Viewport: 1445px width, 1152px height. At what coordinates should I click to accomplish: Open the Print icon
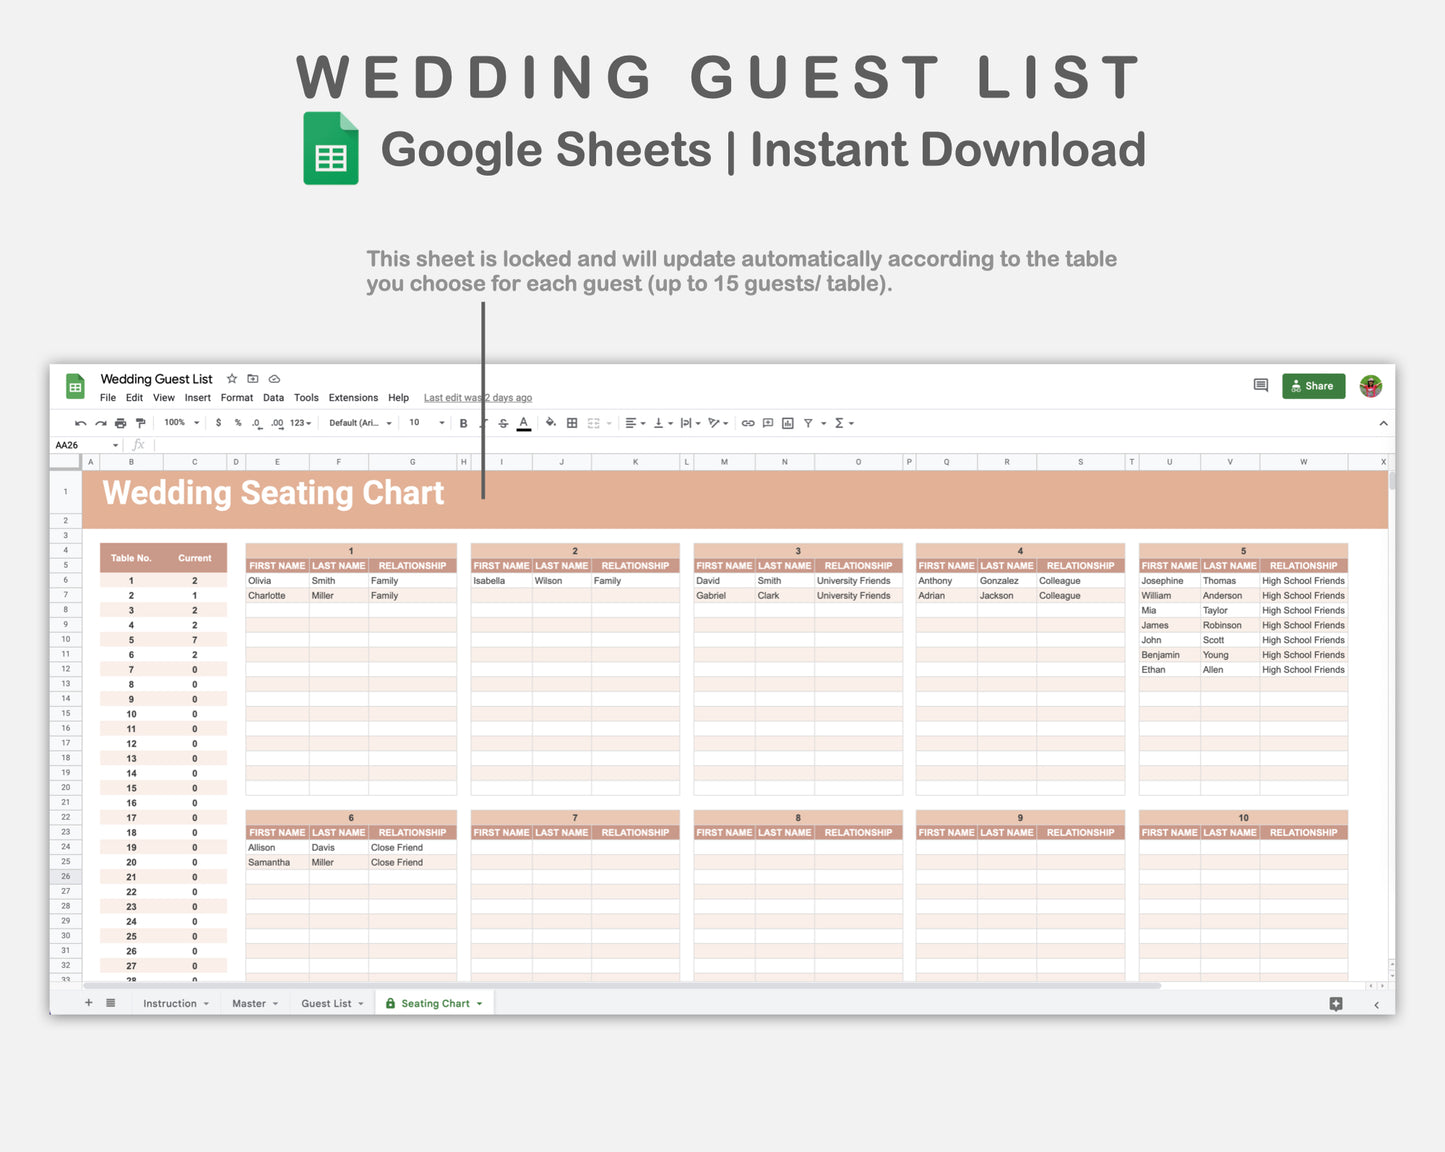pos(121,423)
